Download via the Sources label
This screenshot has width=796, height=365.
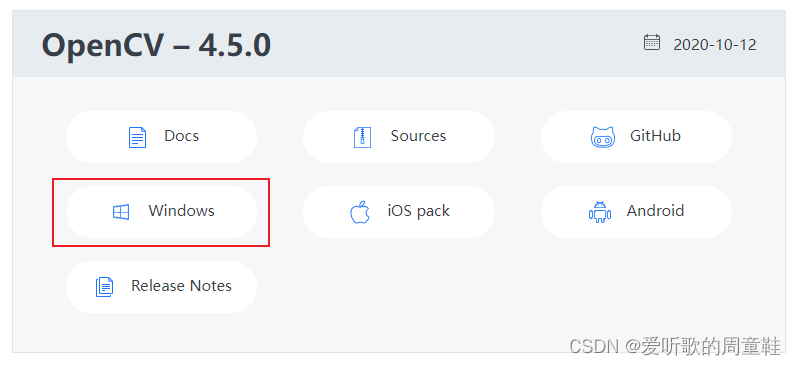418,136
